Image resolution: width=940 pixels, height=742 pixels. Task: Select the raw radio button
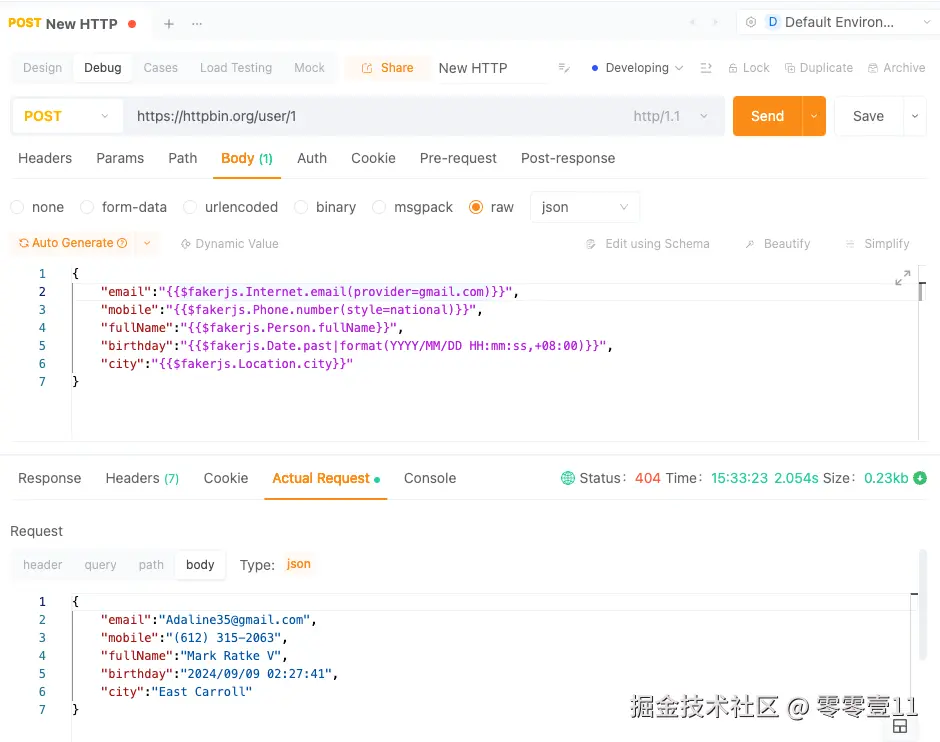click(476, 207)
